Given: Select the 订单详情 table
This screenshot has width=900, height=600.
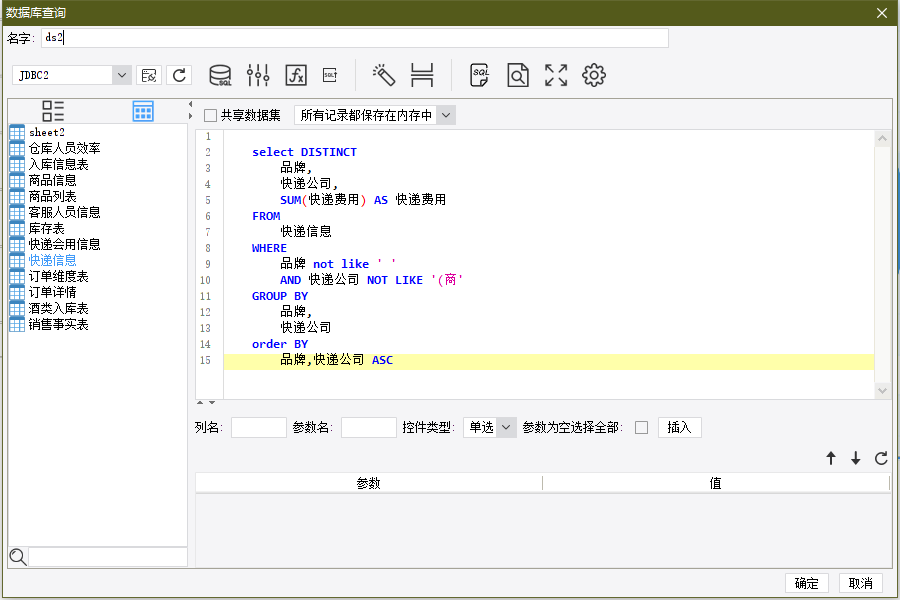Looking at the screenshot, I should coord(52,292).
